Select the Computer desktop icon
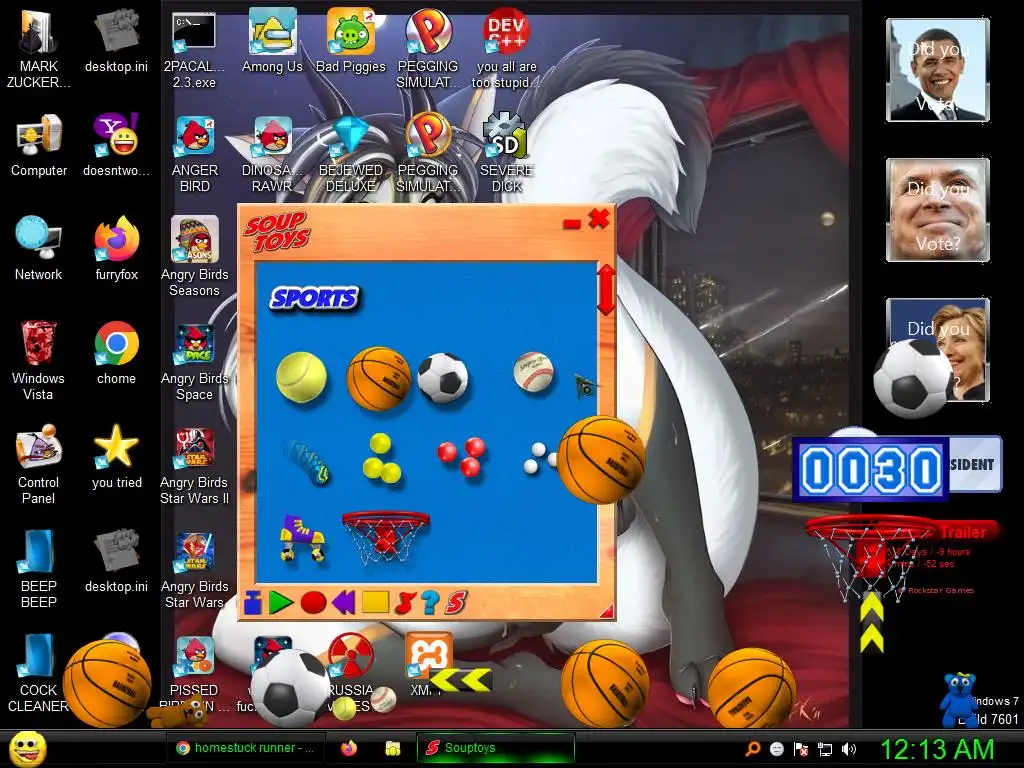Screen dimensions: 1024x768 pyautogui.click(x=39, y=145)
